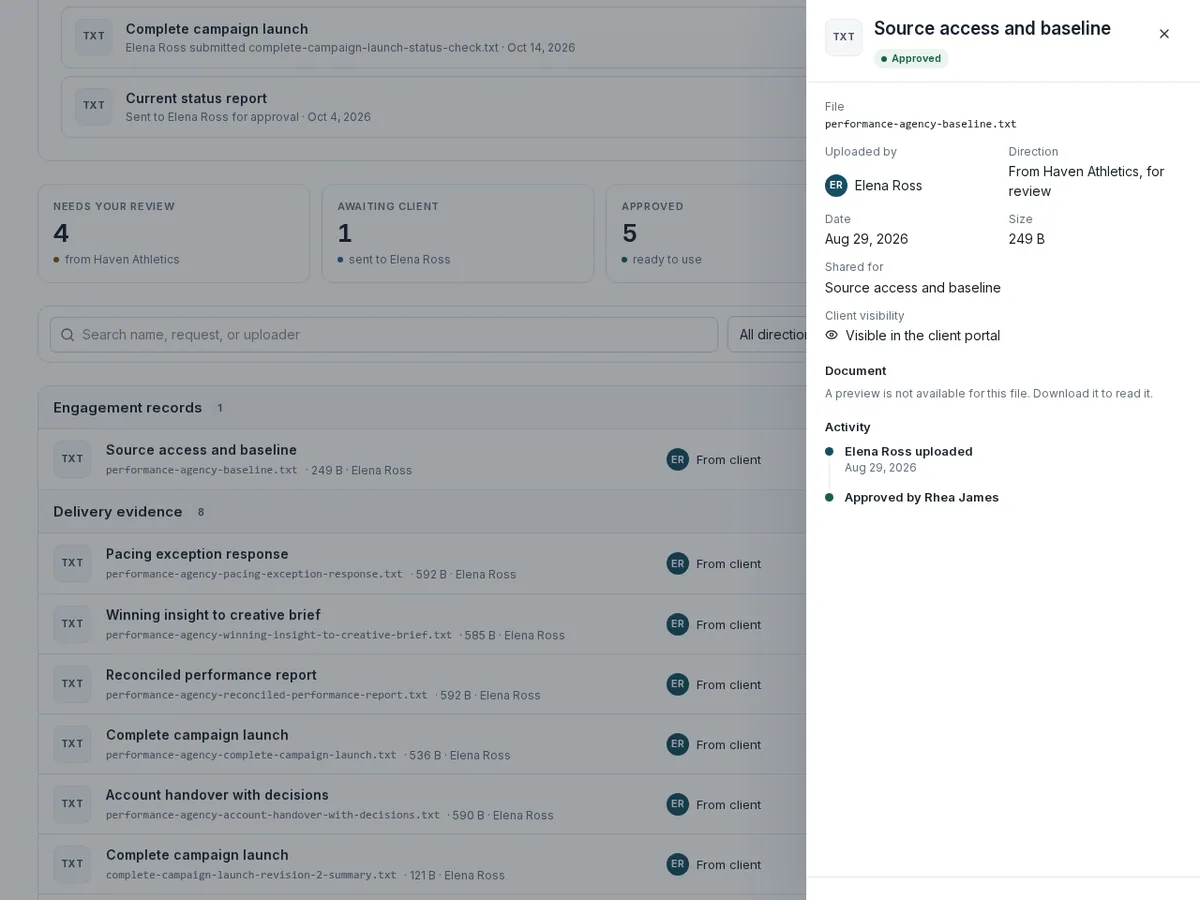Click TXT icon of the status-check submission card
1200x900 pixels.
pyautogui.click(x=94, y=37)
